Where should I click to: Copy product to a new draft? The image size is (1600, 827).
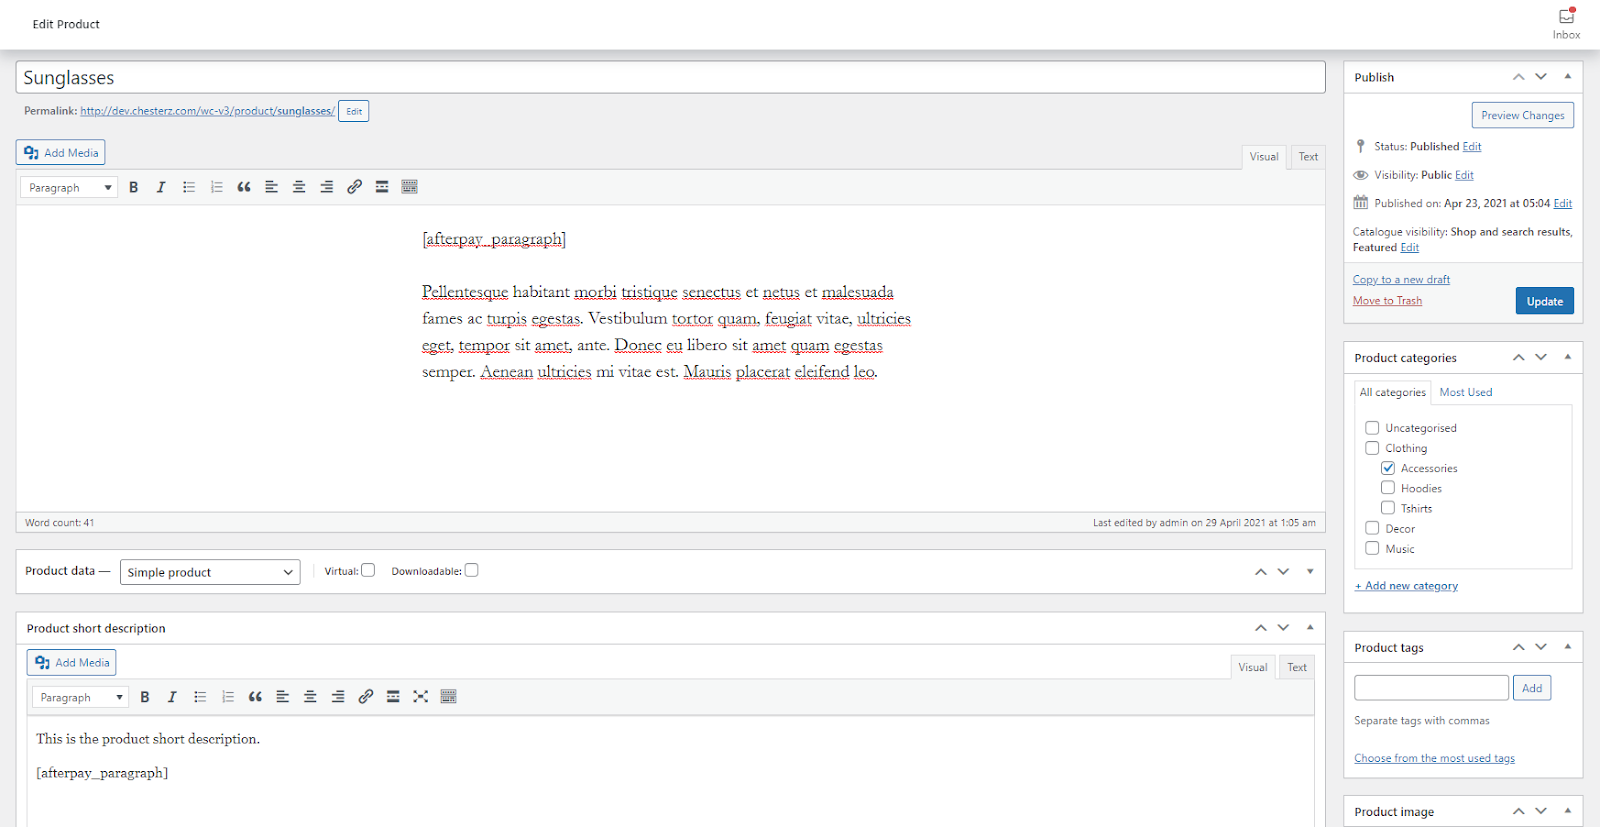1401,280
